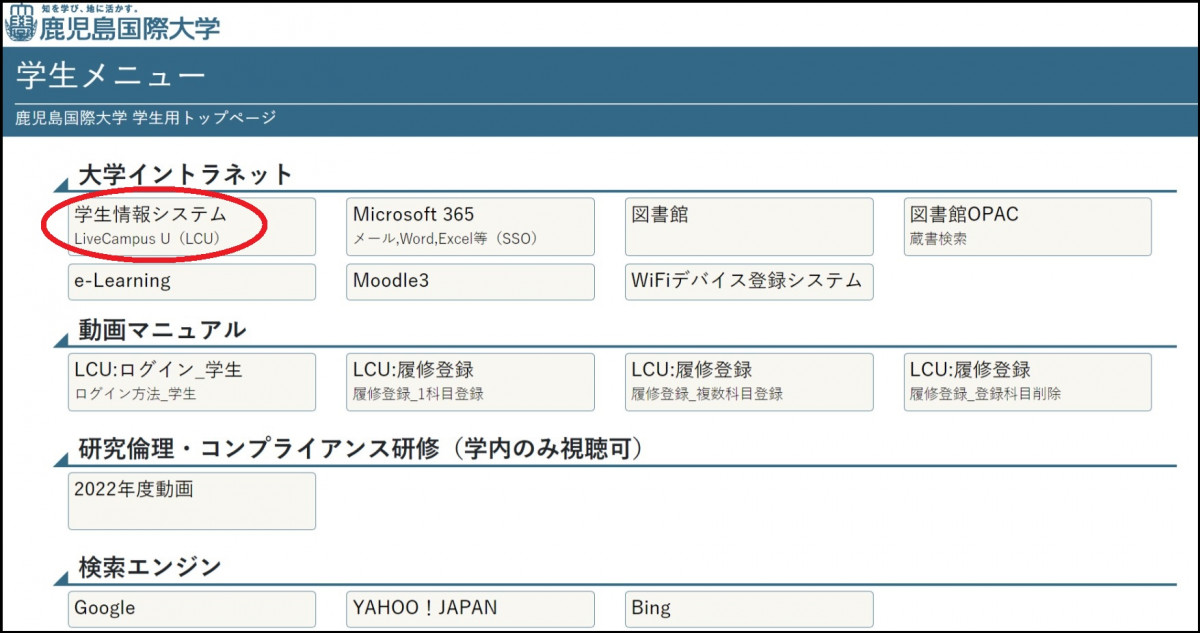This screenshot has height=633, width=1200.
Task: Click the 学生メニュー page title
Action: tap(111, 76)
